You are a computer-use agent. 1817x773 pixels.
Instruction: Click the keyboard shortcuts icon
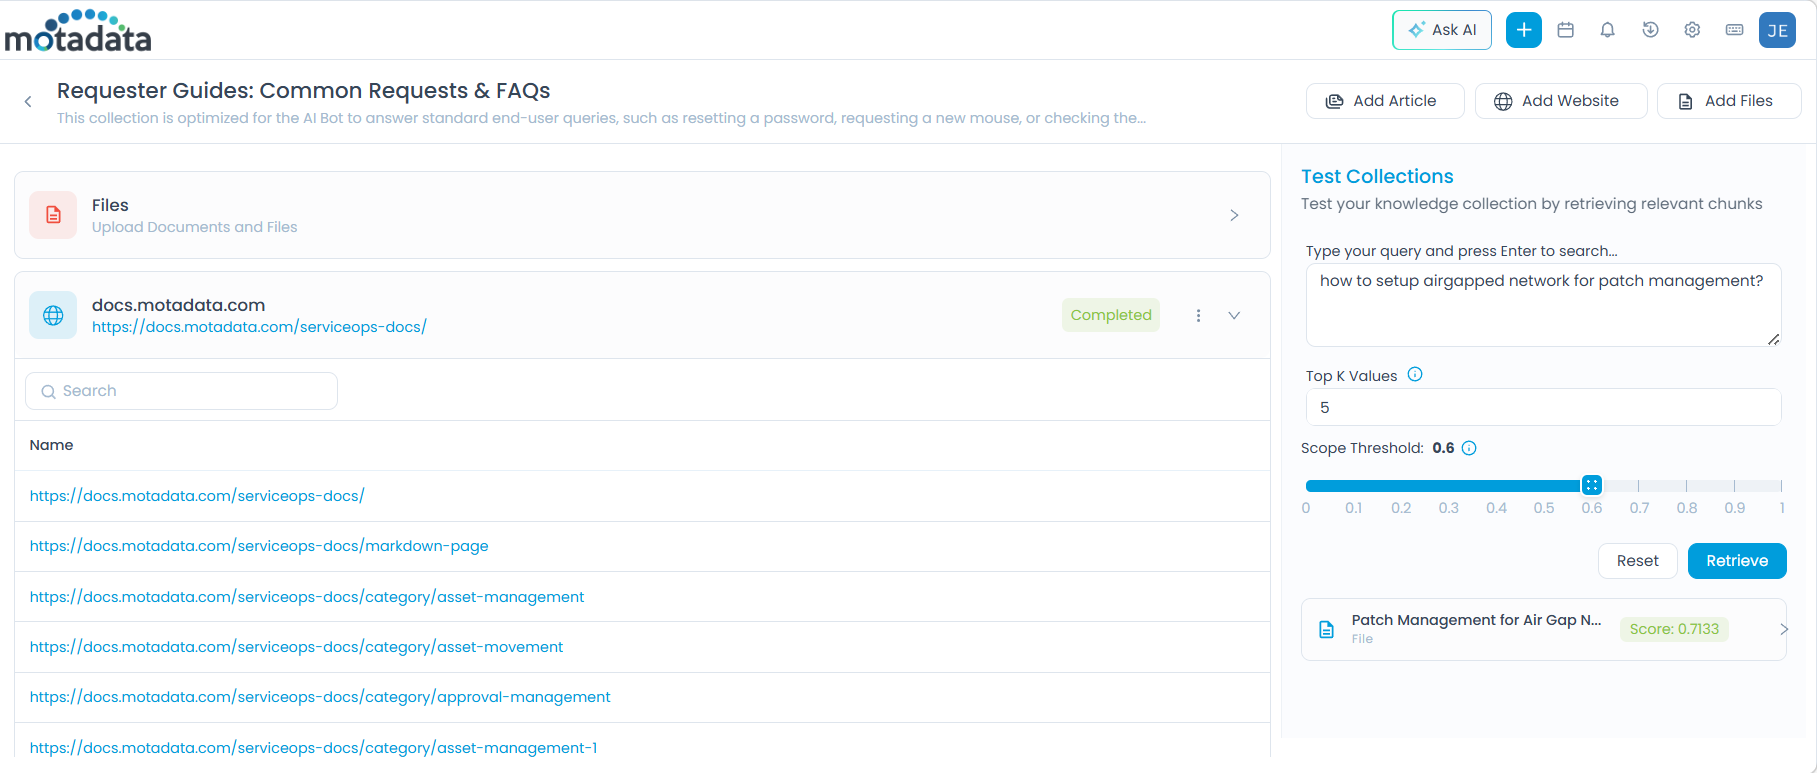pyautogui.click(x=1735, y=30)
